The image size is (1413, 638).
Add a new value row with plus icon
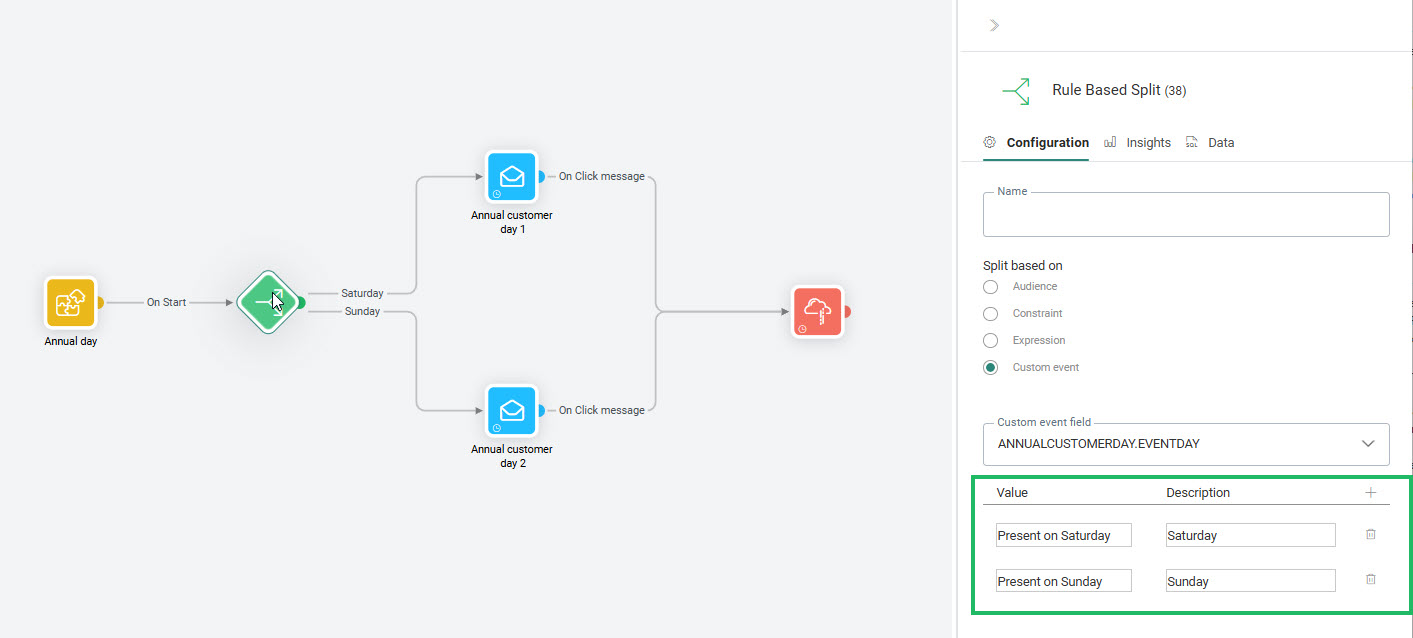coord(1370,493)
